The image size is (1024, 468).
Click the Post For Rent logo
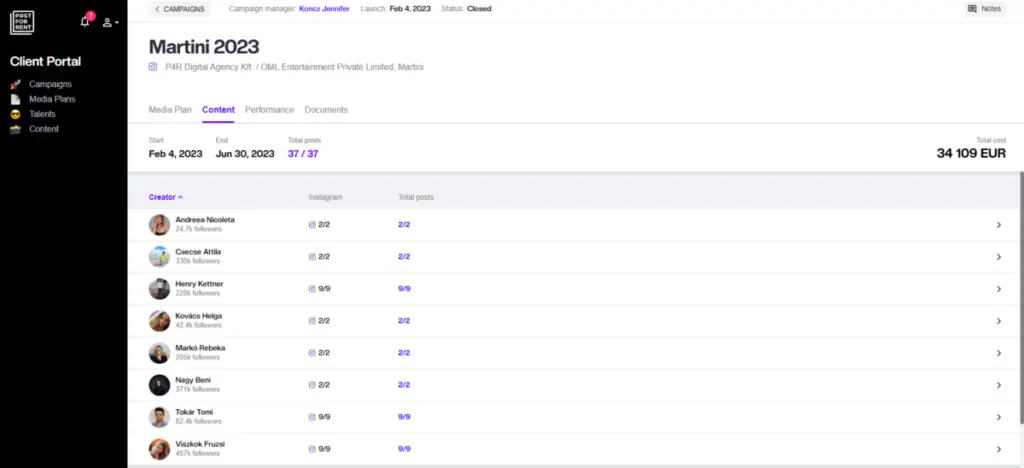click(22, 21)
